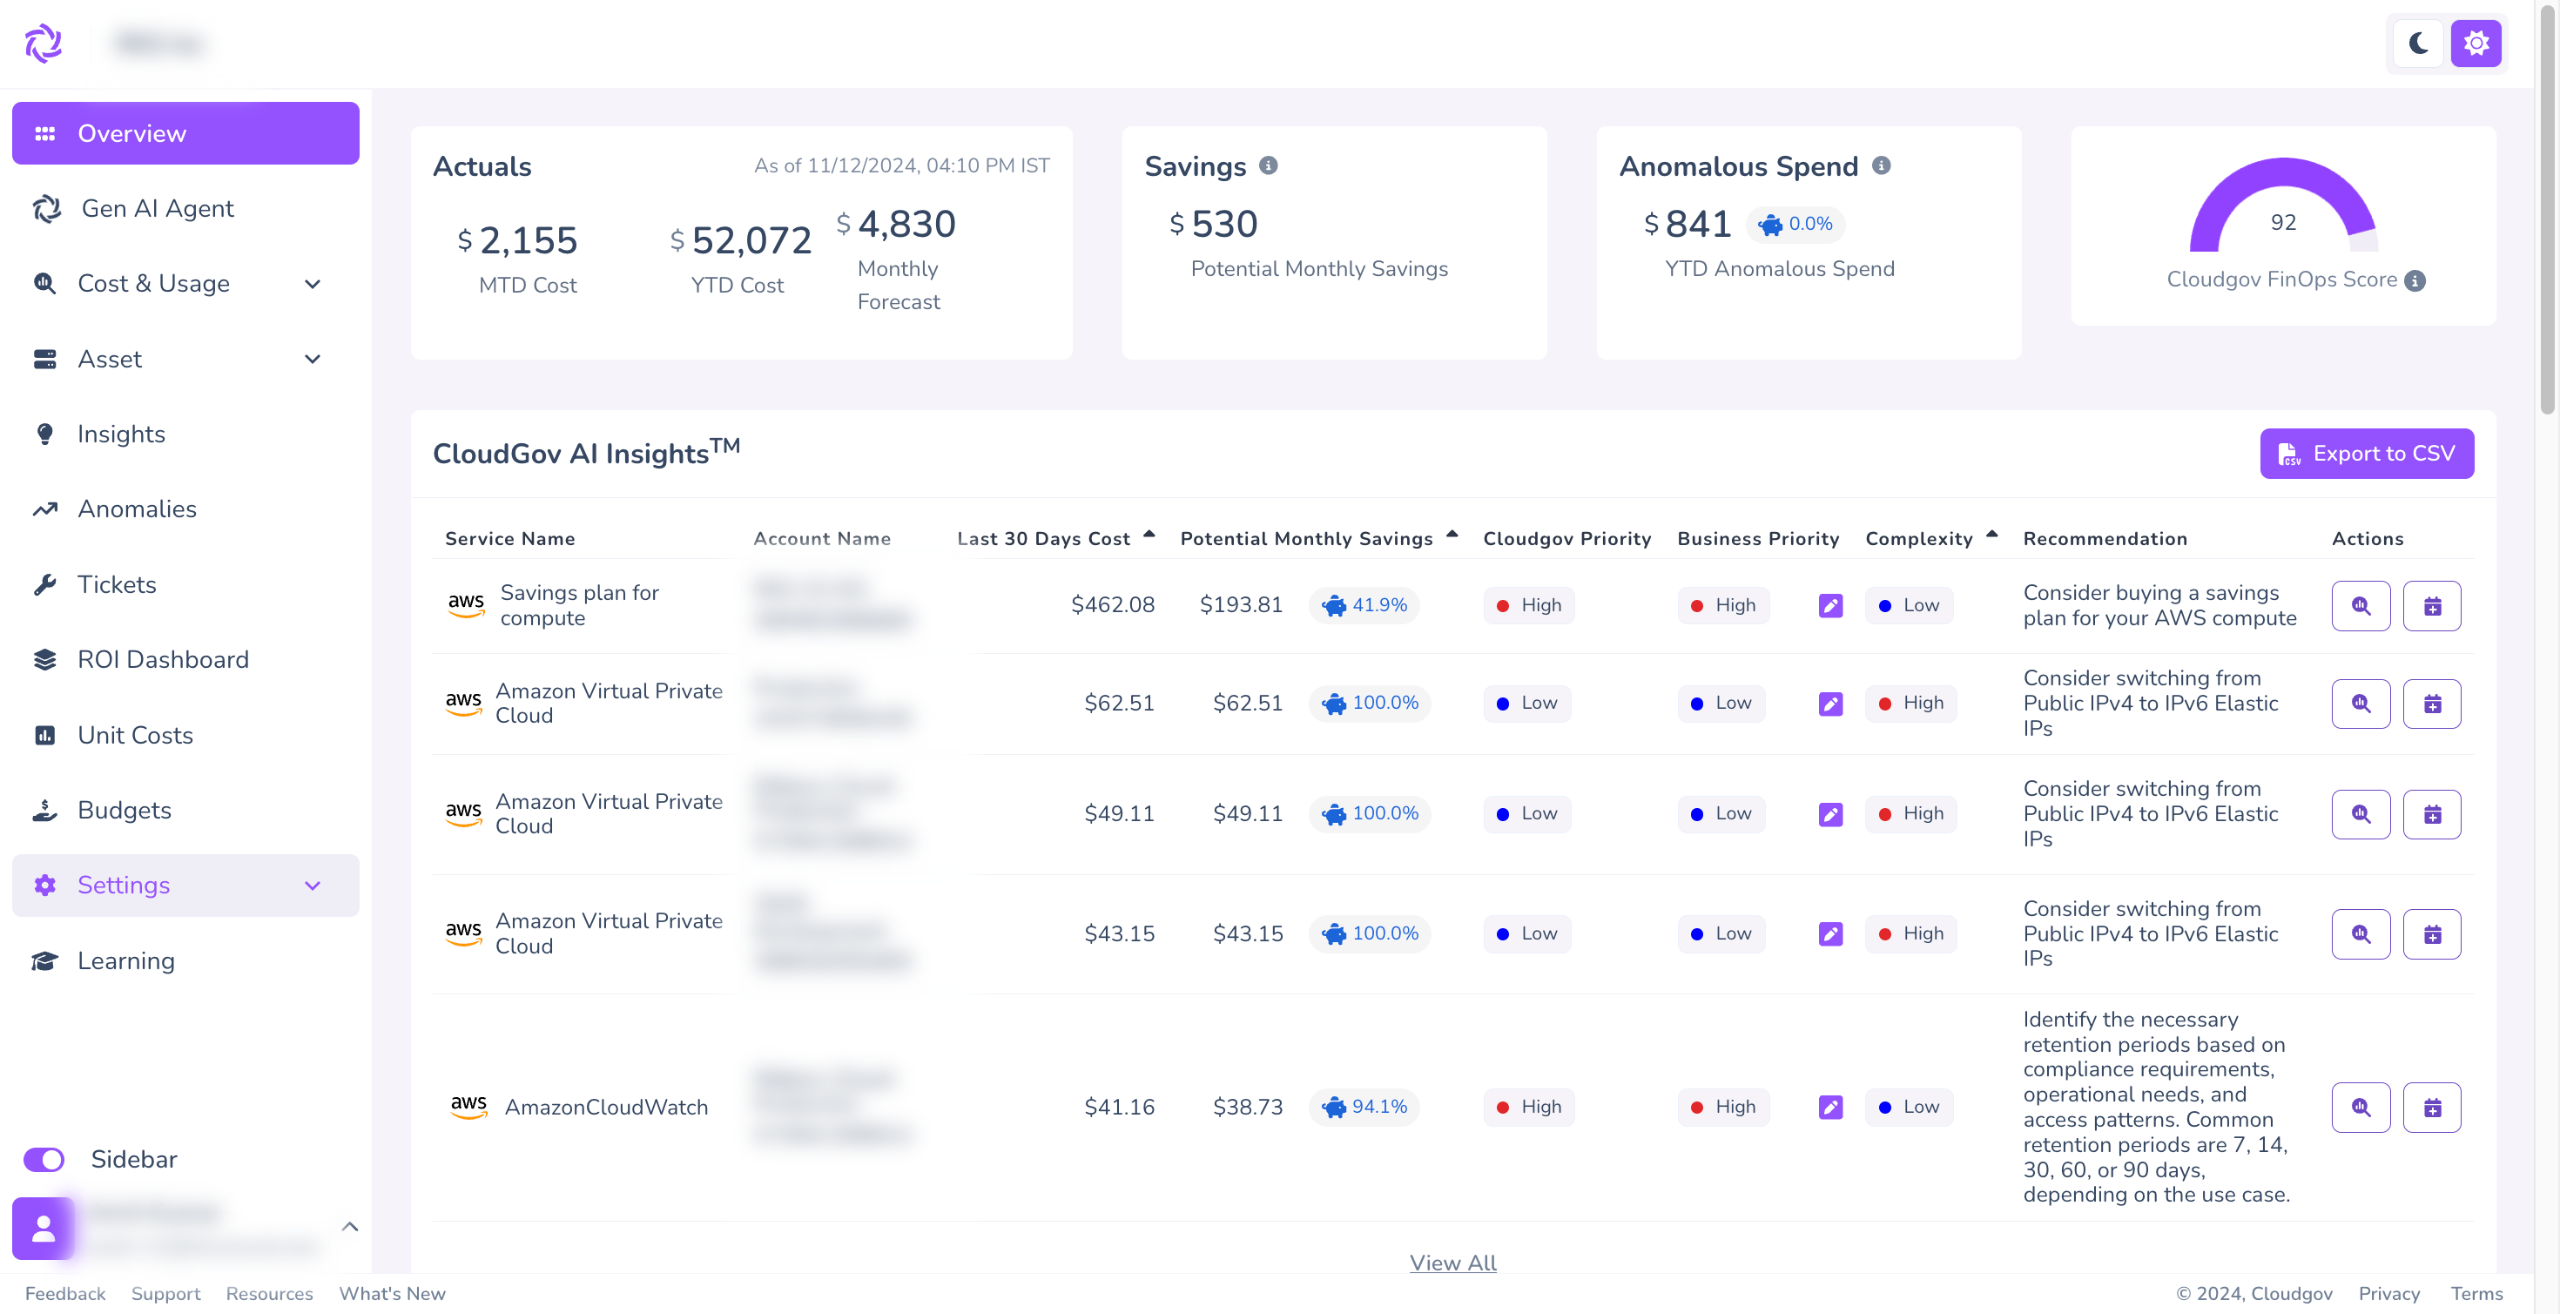Click the Export to CSV button
The image size is (2560, 1314).
coord(2366,454)
